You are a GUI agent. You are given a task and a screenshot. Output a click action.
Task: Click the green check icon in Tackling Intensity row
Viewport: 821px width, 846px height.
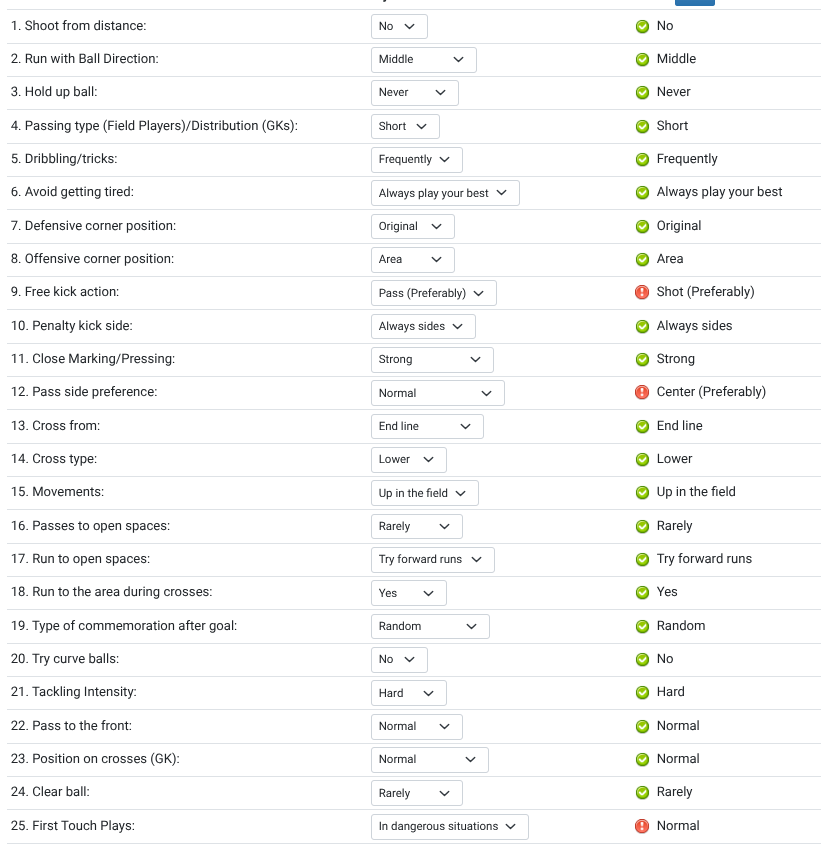click(642, 692)
